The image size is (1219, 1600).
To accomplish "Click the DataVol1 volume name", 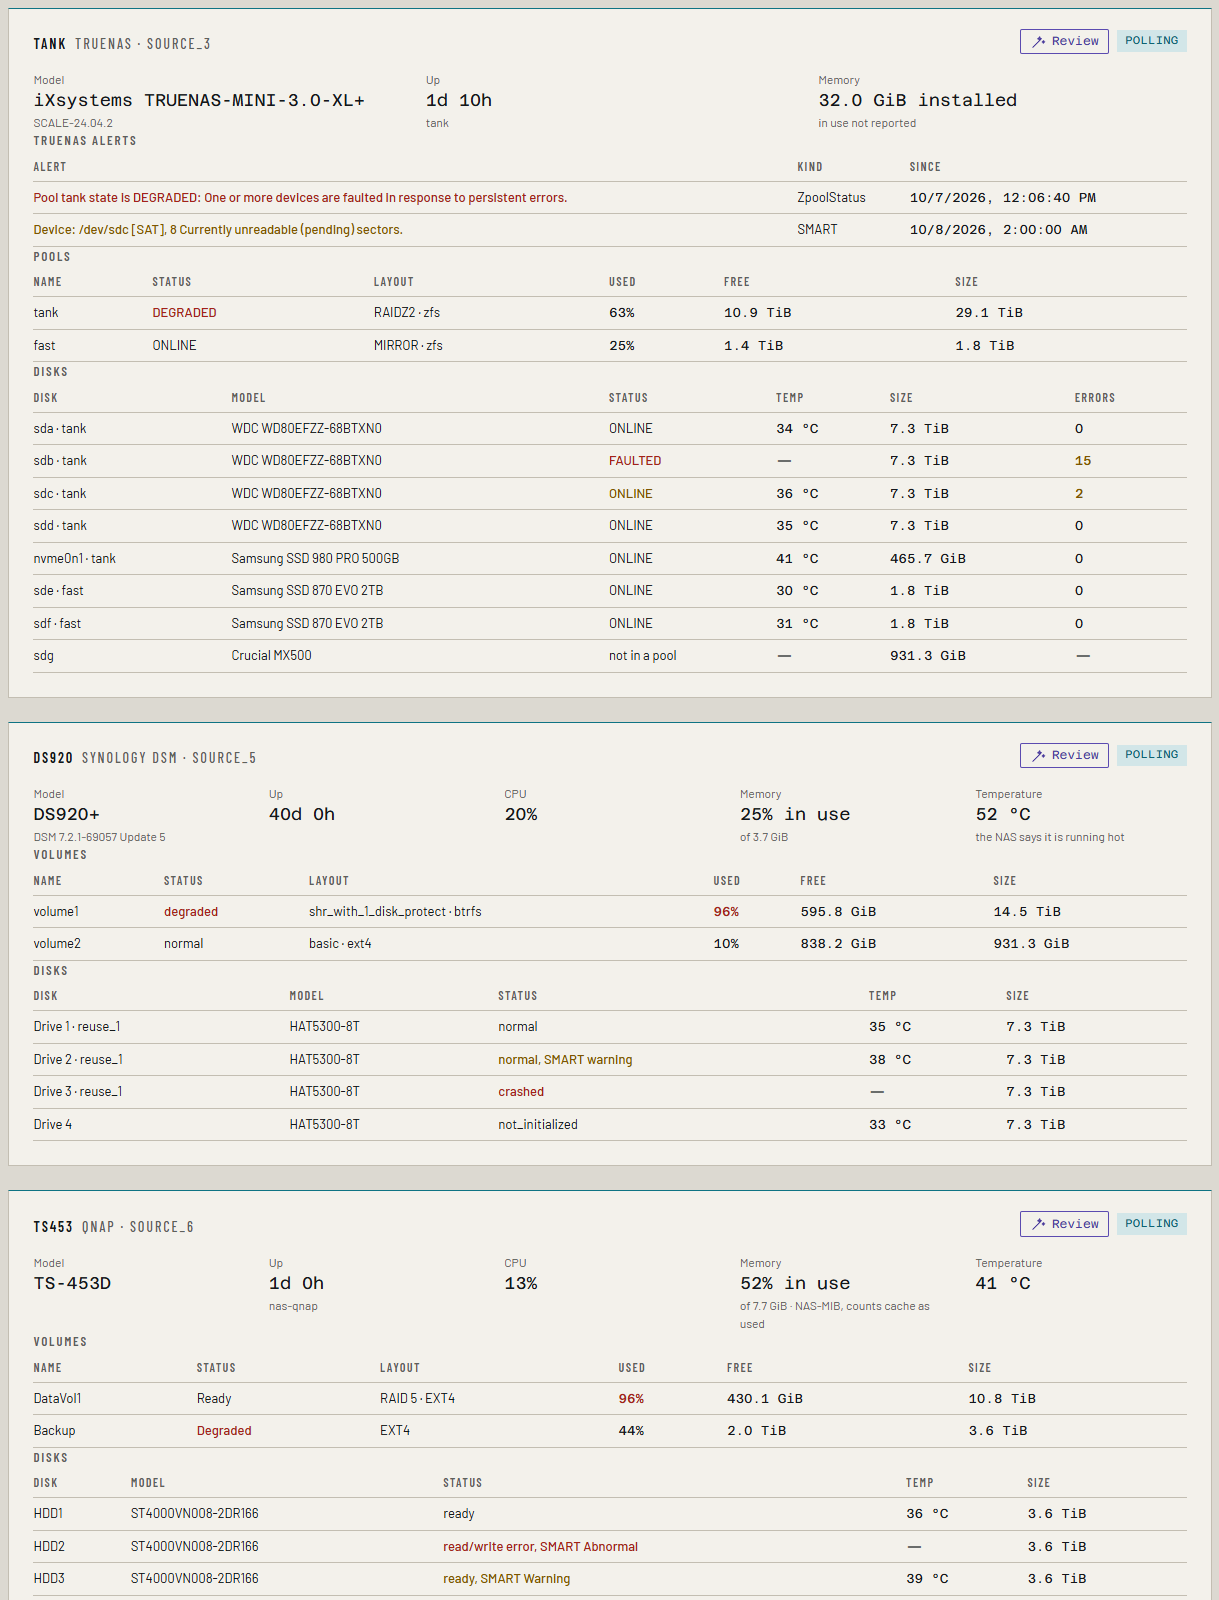I will click(x=57, y=1399).
